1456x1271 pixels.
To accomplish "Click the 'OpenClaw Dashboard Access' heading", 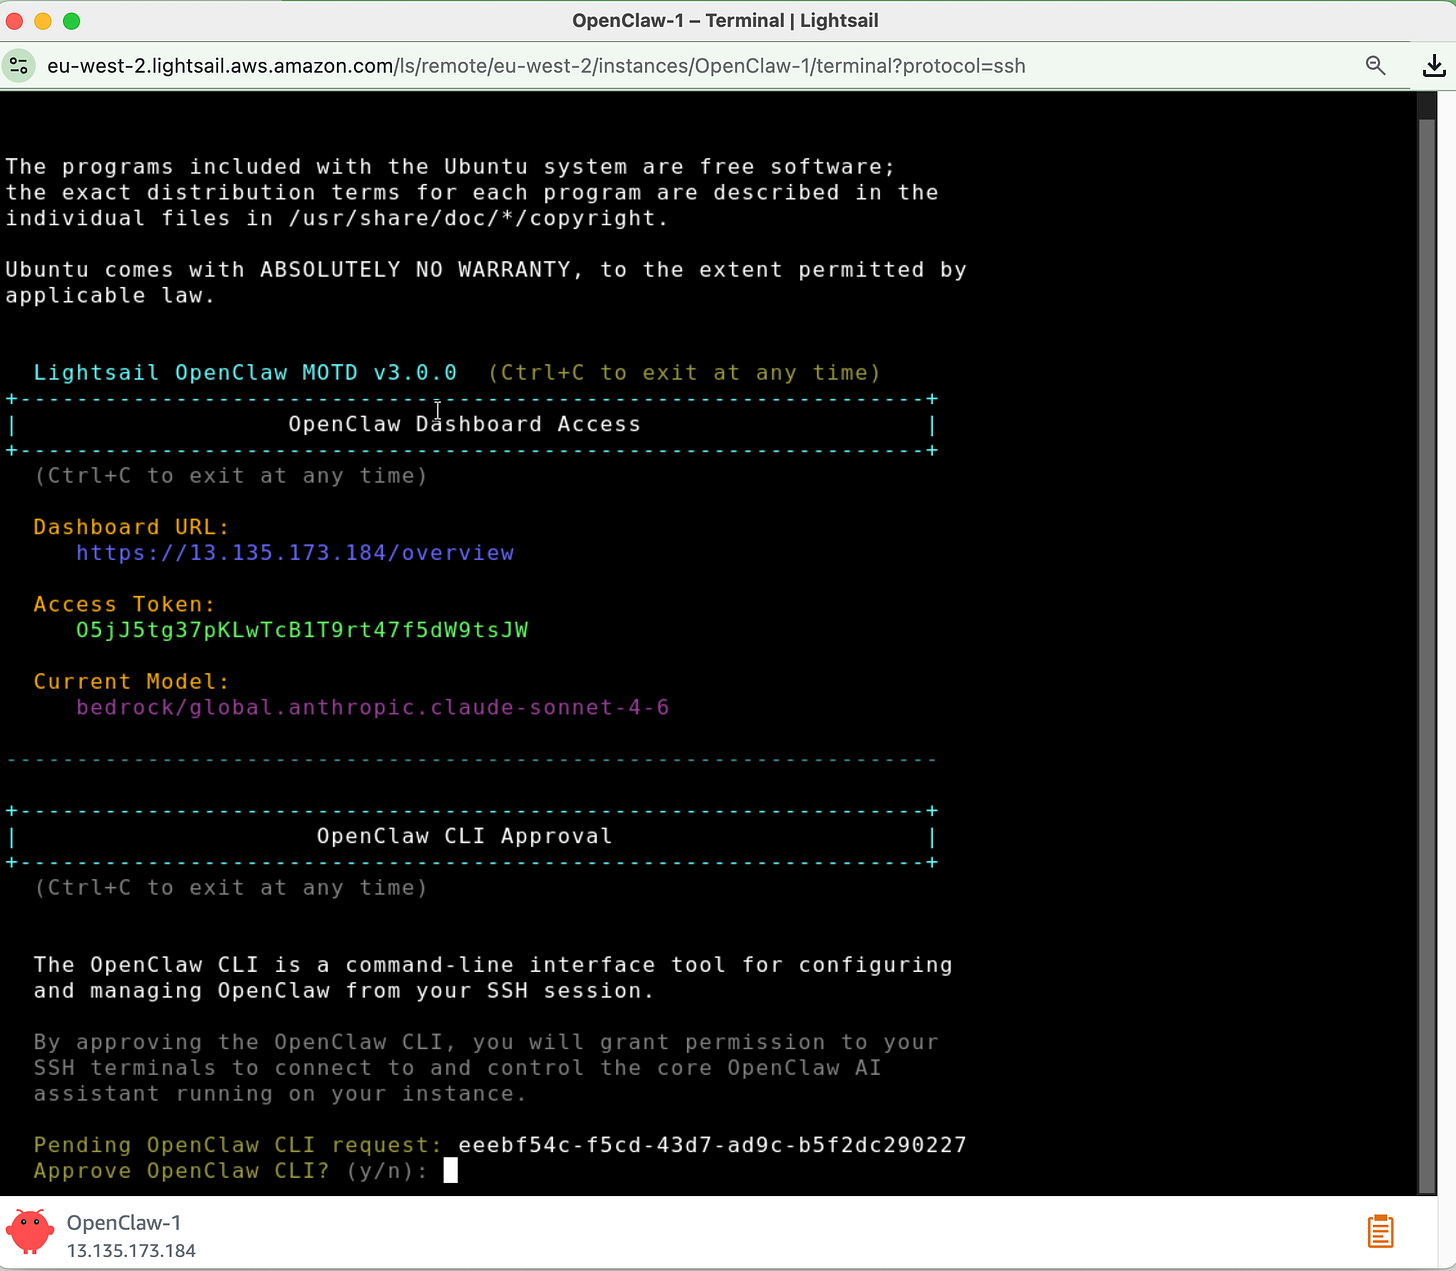I will pos(464,424).
